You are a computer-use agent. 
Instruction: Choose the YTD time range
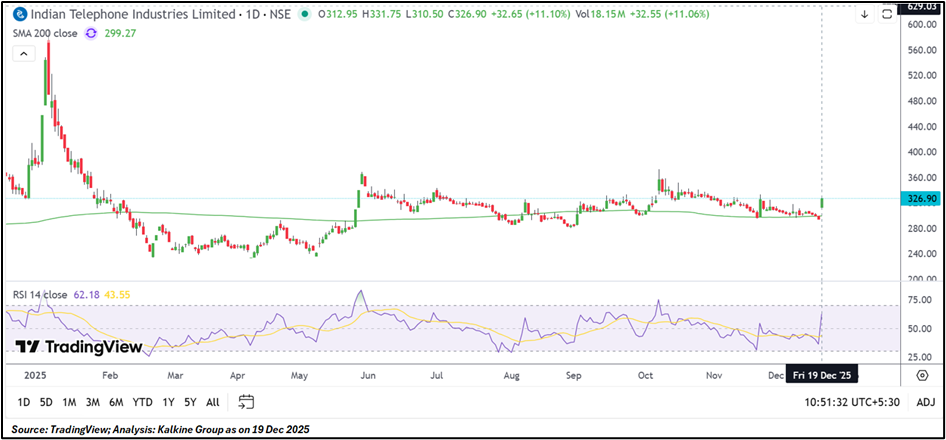coord(142,402)
